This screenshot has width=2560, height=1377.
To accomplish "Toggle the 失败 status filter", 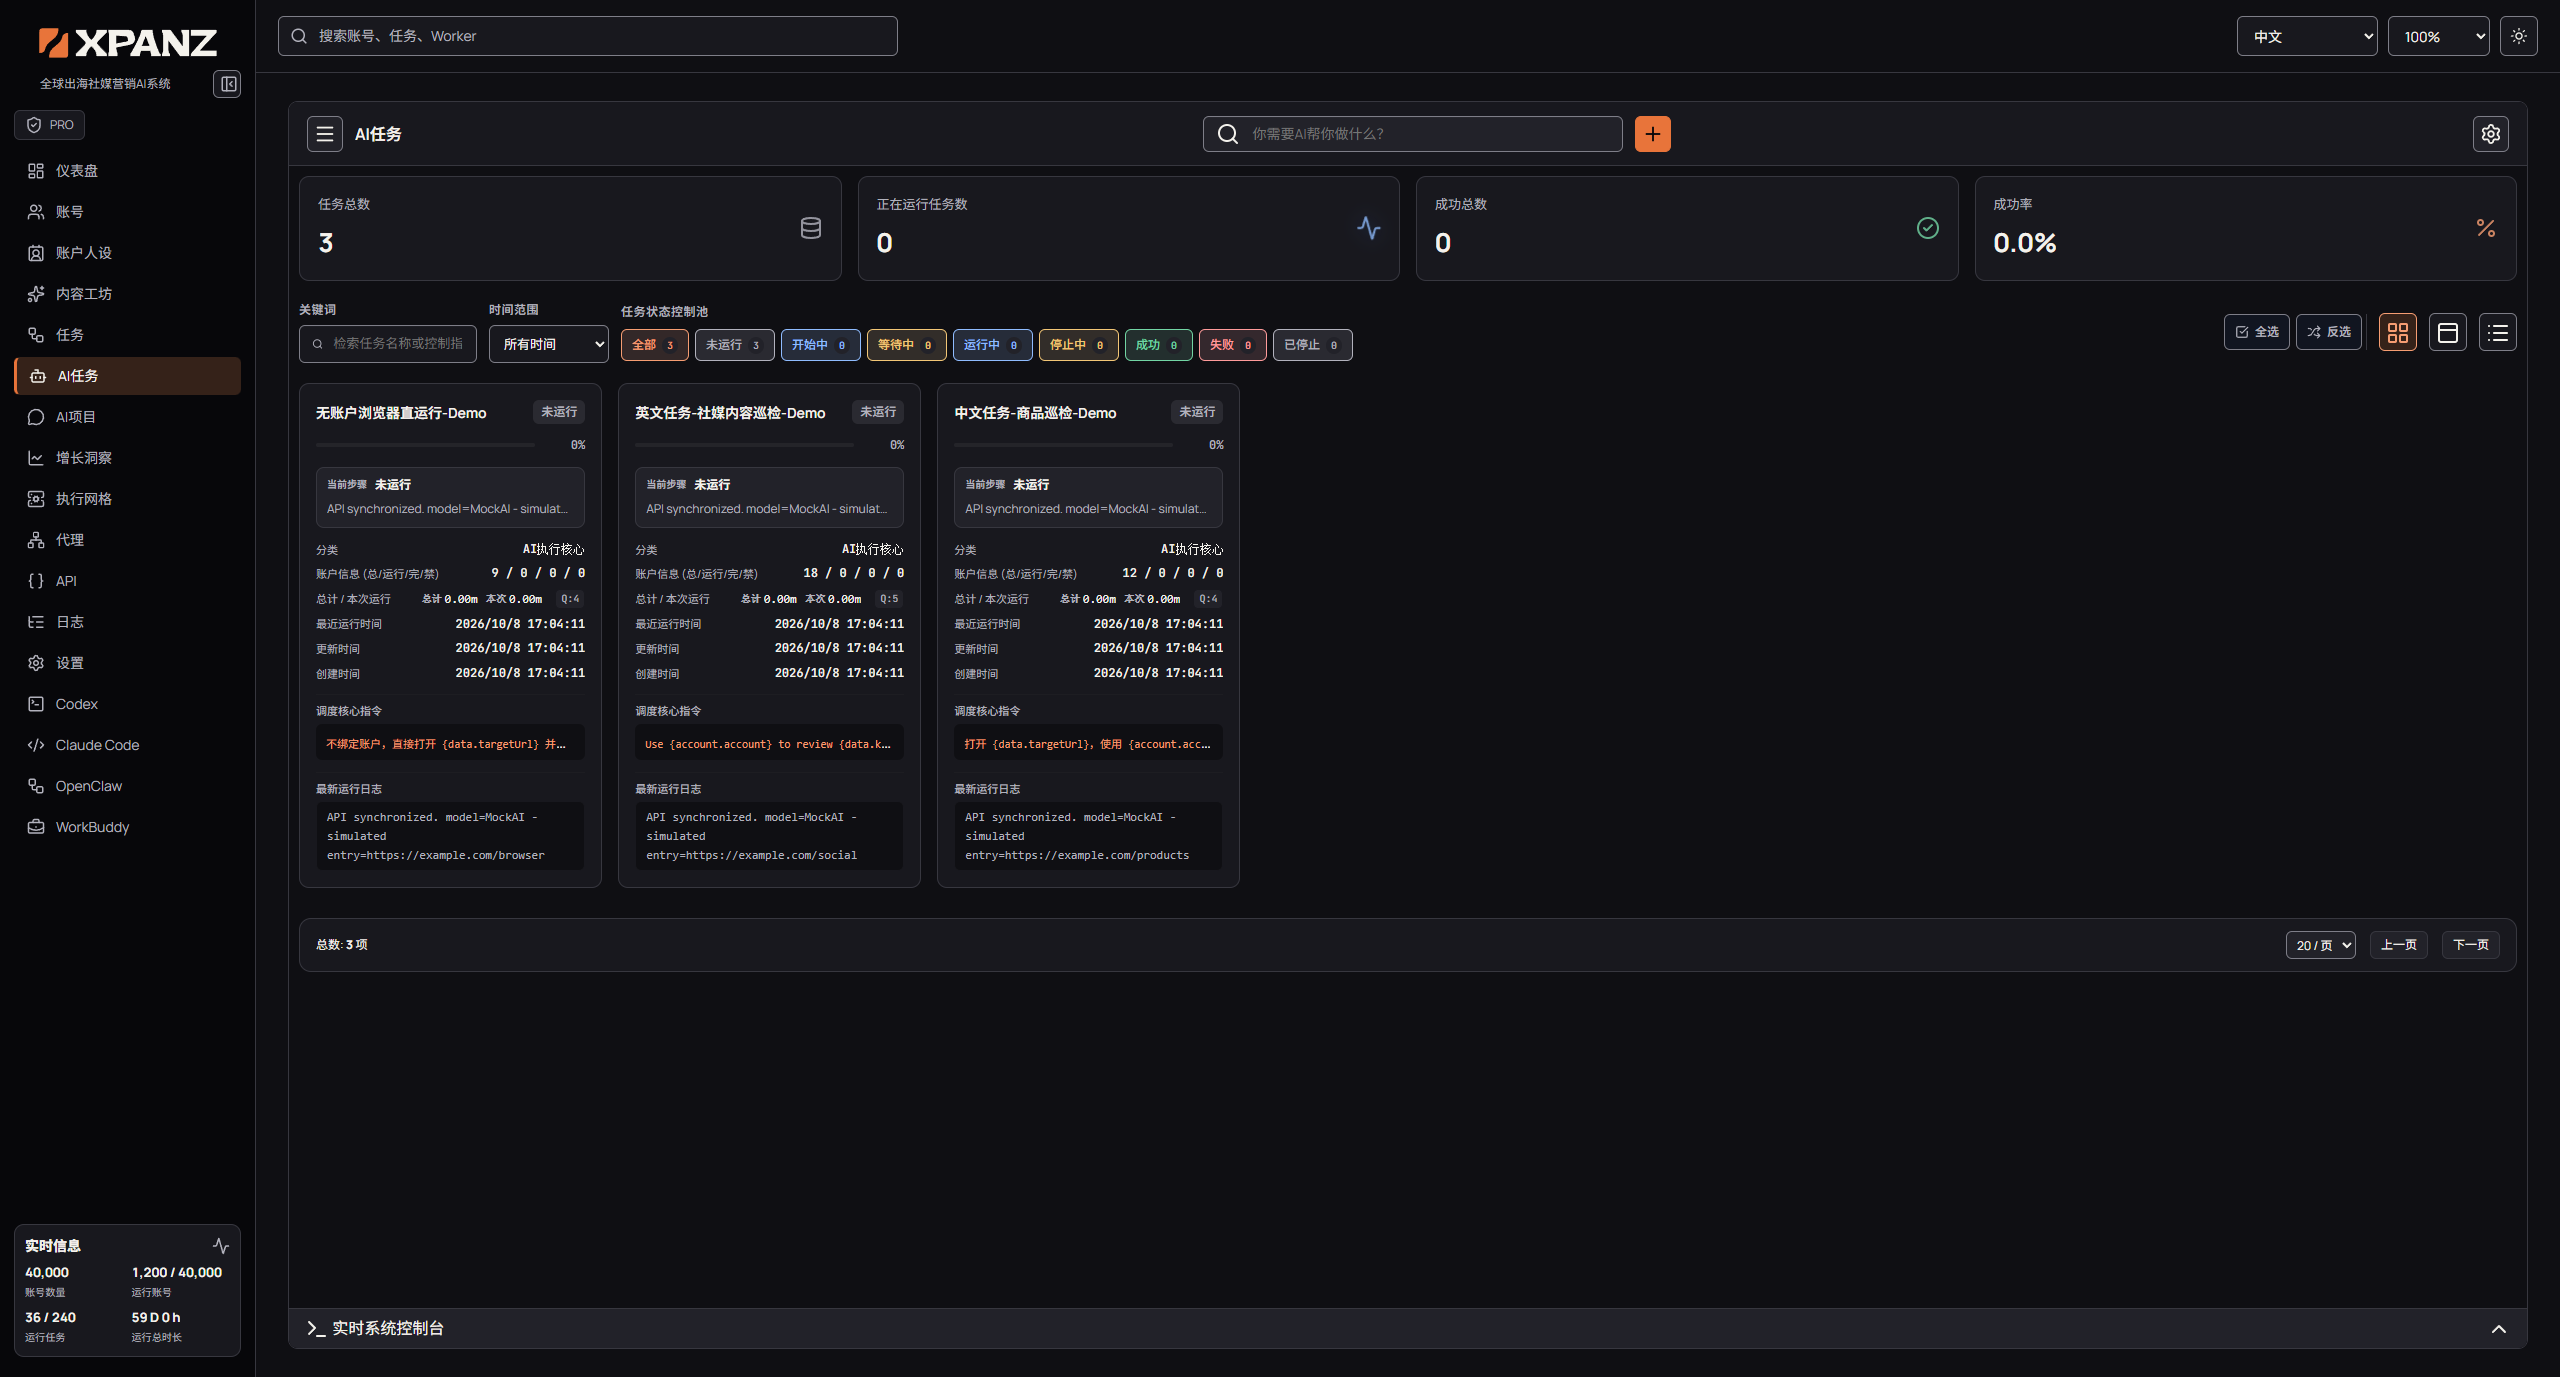I will click(1232, 345).
